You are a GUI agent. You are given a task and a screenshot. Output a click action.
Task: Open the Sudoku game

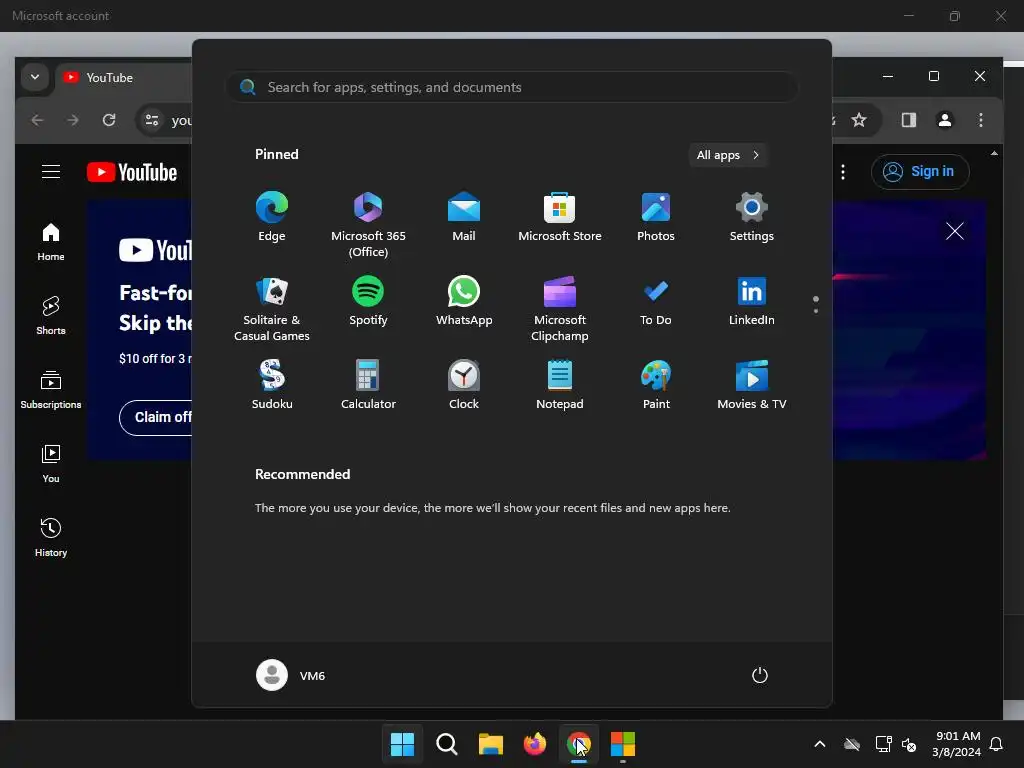pyautogui.click(x=272, y=385)
